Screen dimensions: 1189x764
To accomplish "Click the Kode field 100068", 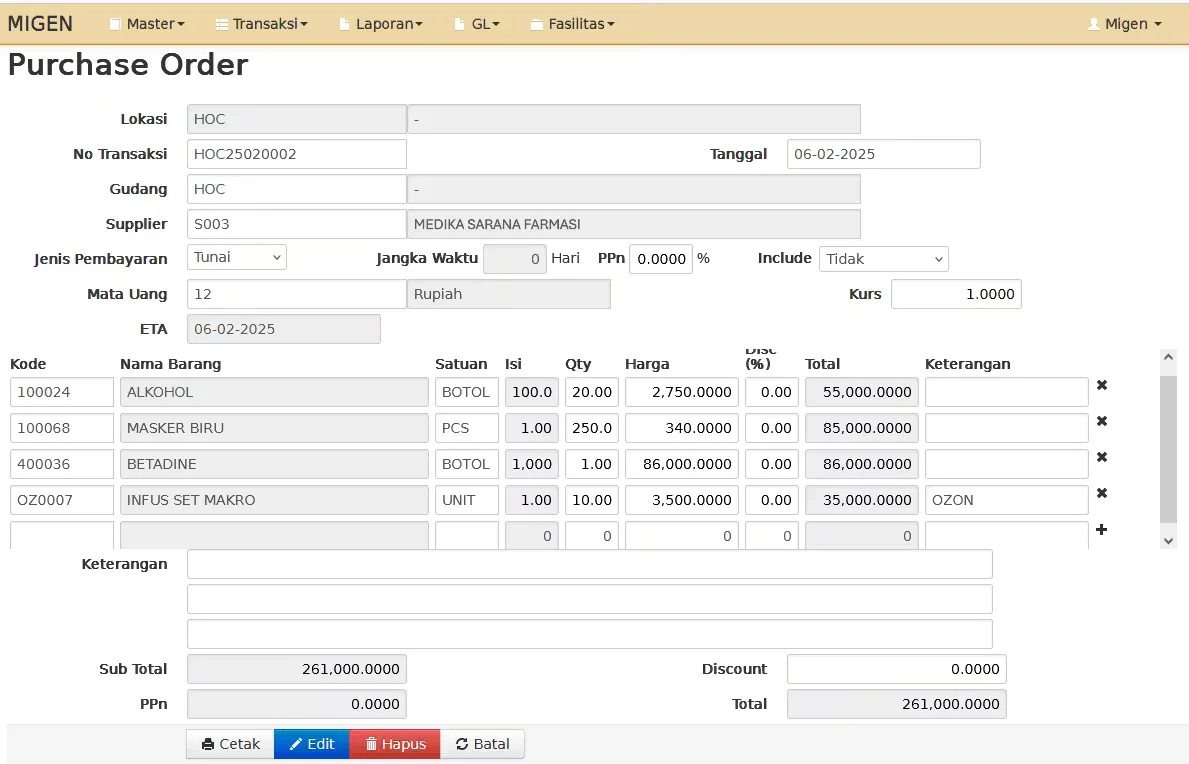I will point(61,427).
